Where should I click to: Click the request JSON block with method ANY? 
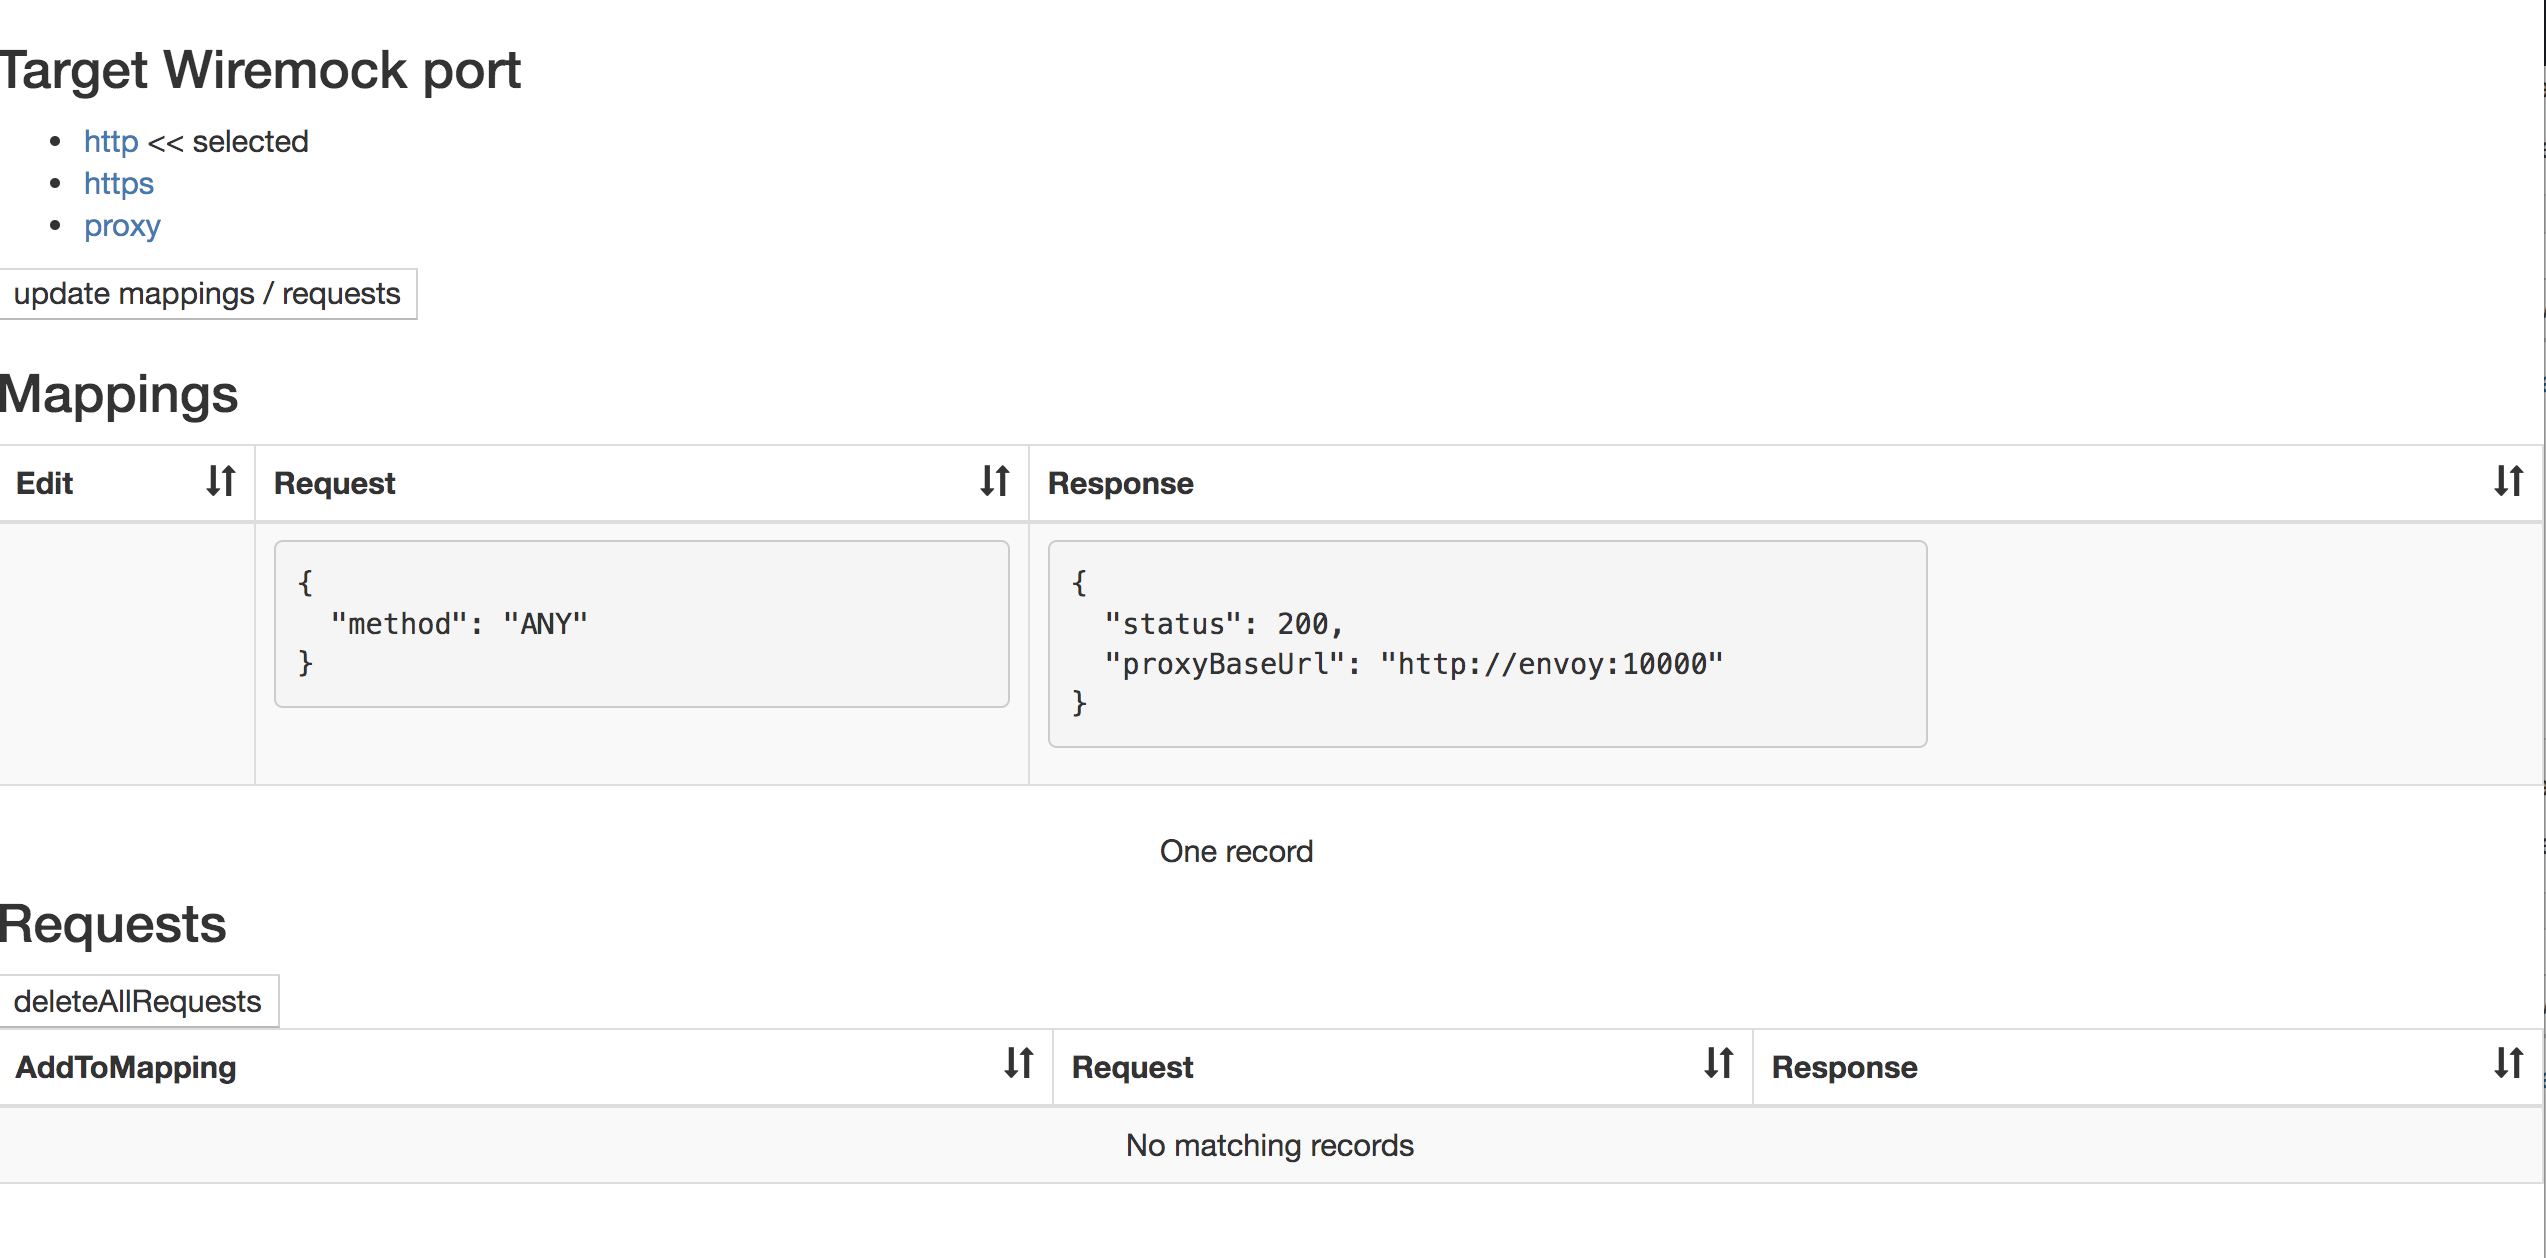[x=641, y=624]
